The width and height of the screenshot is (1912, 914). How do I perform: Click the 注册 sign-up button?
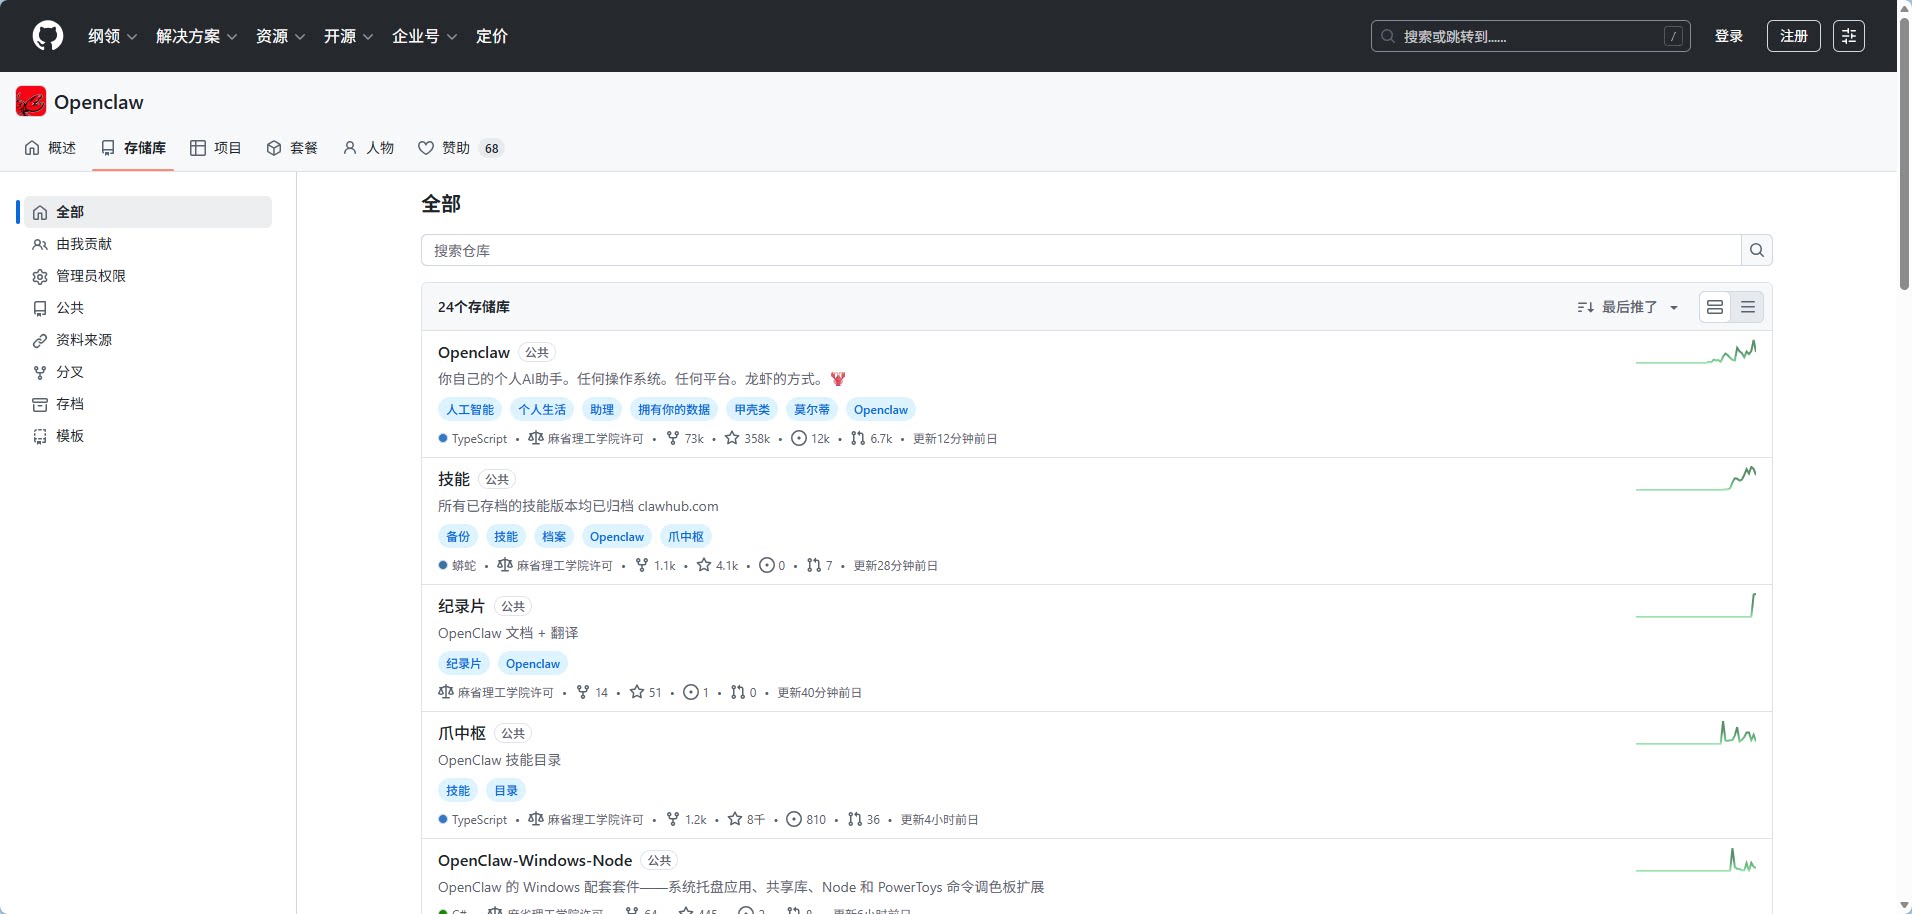tap(1794, 36)
